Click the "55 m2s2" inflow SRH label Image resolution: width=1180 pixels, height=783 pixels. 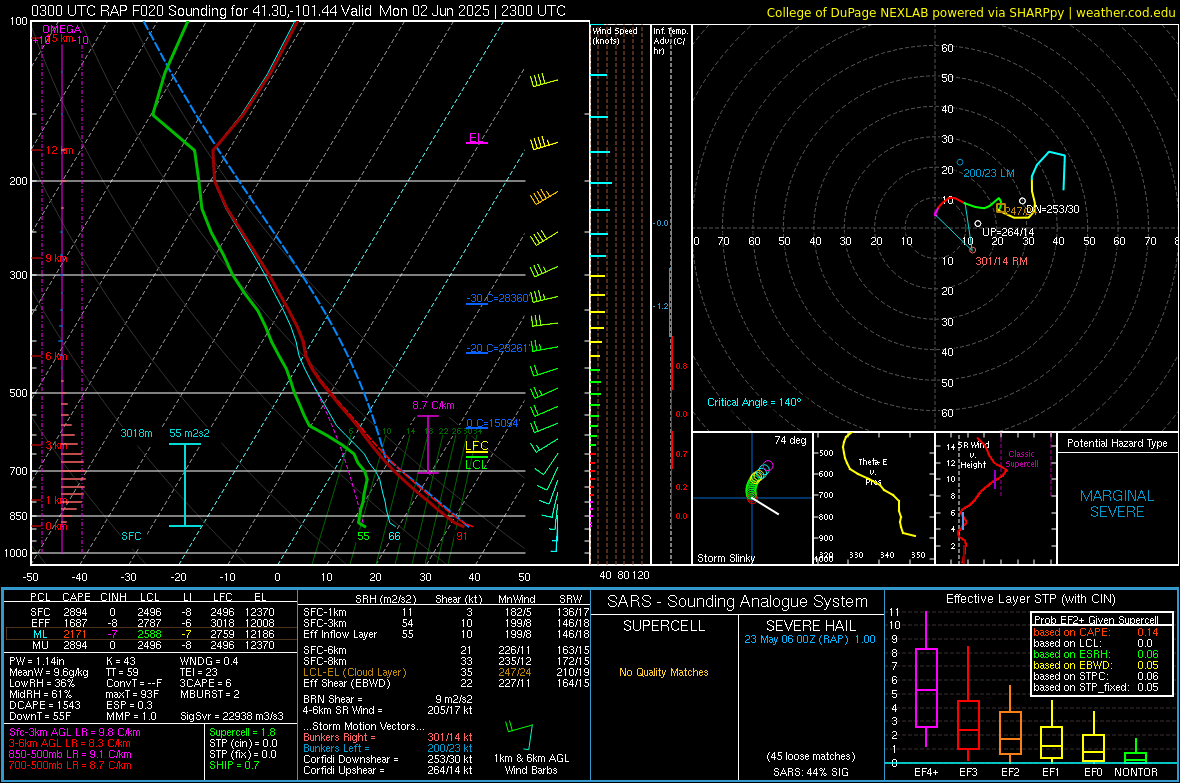coord(190,434)
